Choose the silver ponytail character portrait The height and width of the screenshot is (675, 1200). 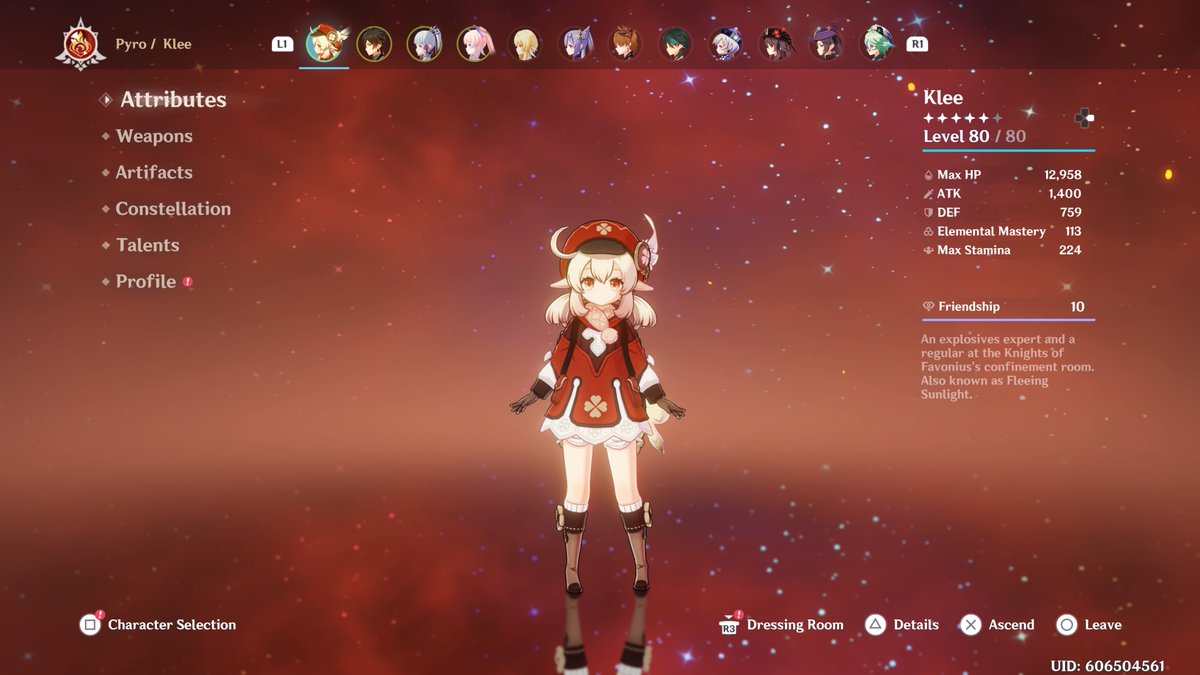(424, 44)
